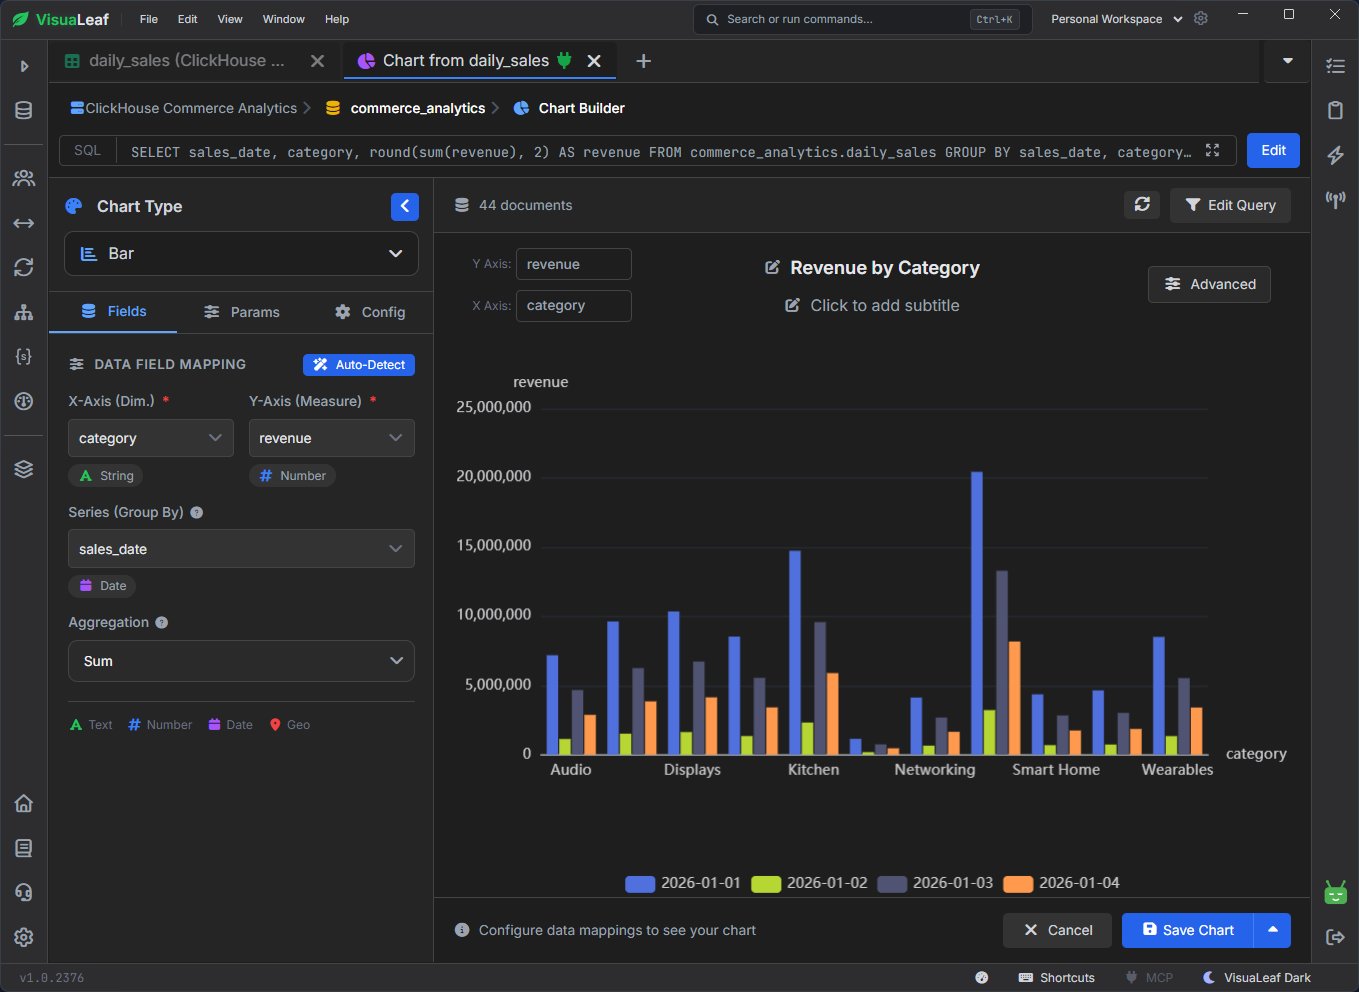Add a new tab

coord(644,61)
